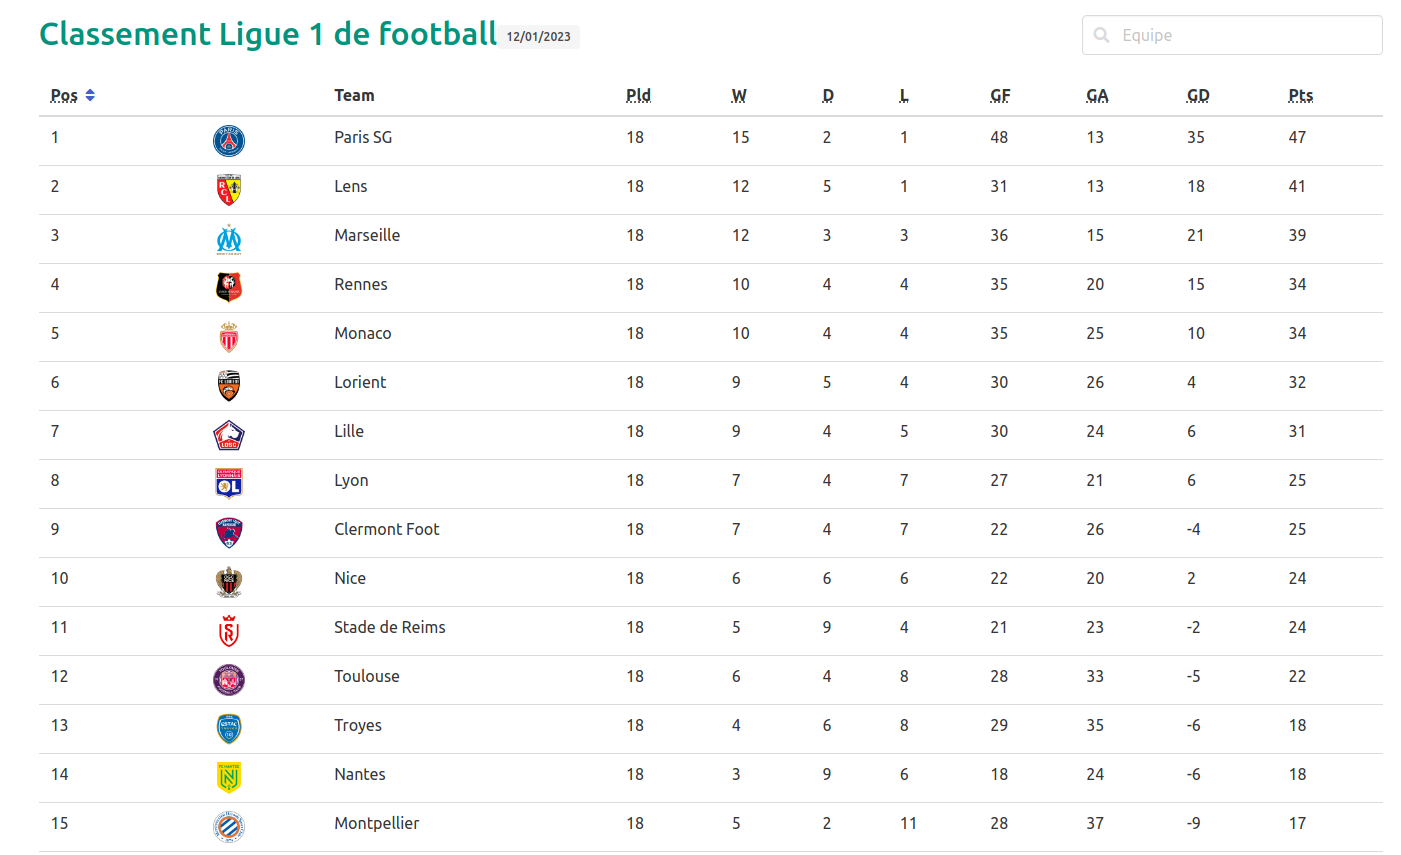Click the 12/01/2023 date badge
This screenshot has width=1401, height=855.
538,37
